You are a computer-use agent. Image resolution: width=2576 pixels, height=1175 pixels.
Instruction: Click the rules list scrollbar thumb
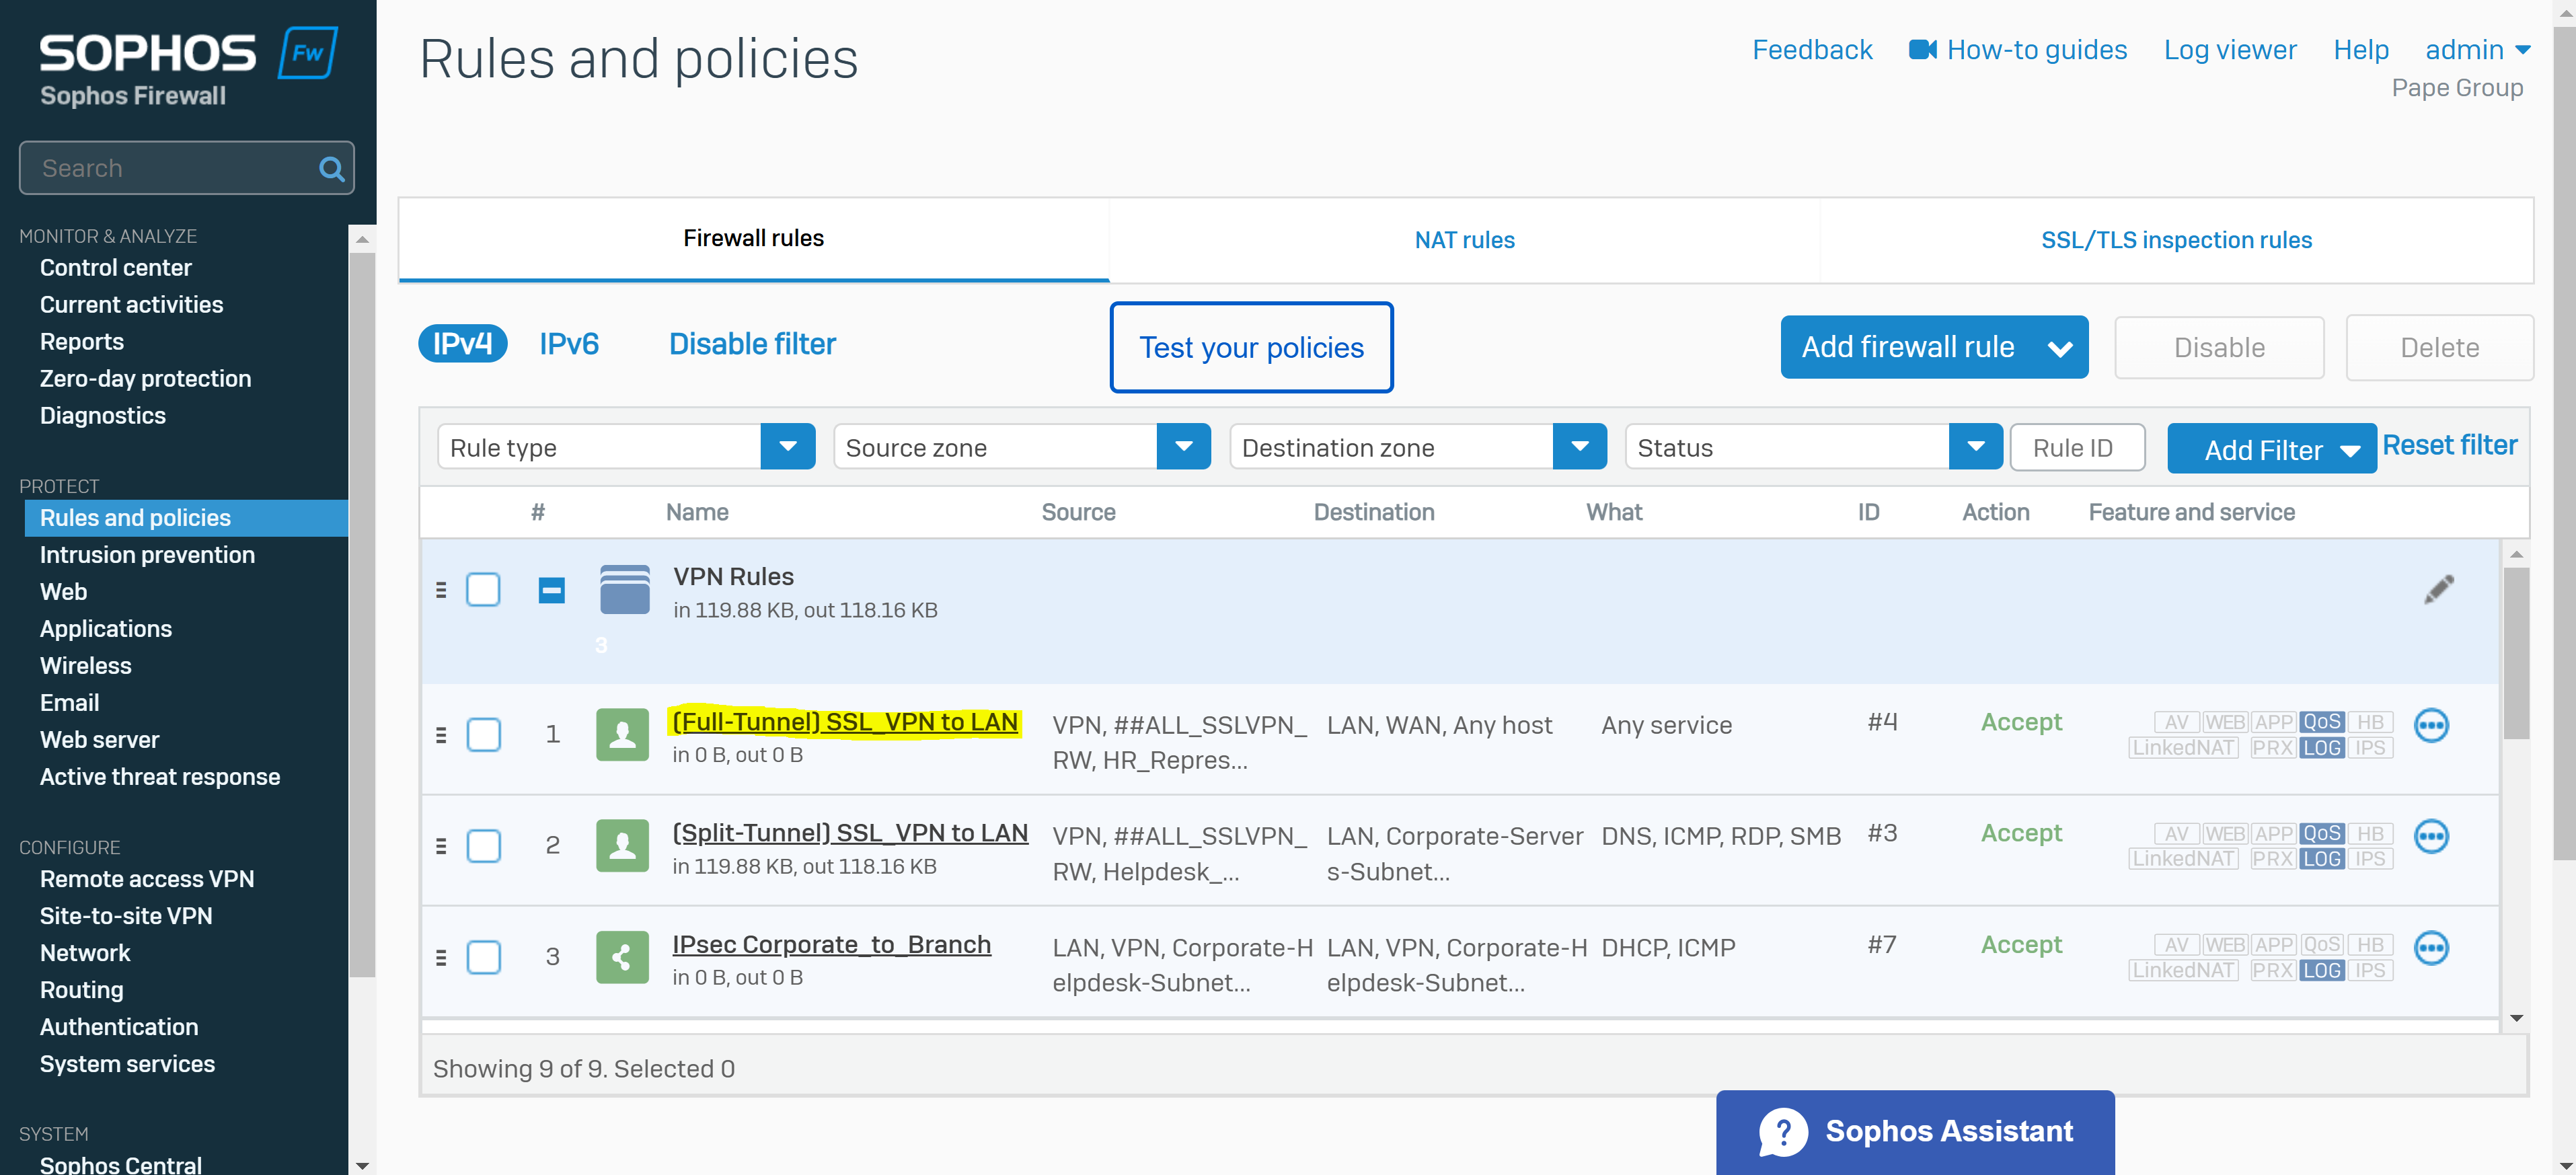[2516, 653]
